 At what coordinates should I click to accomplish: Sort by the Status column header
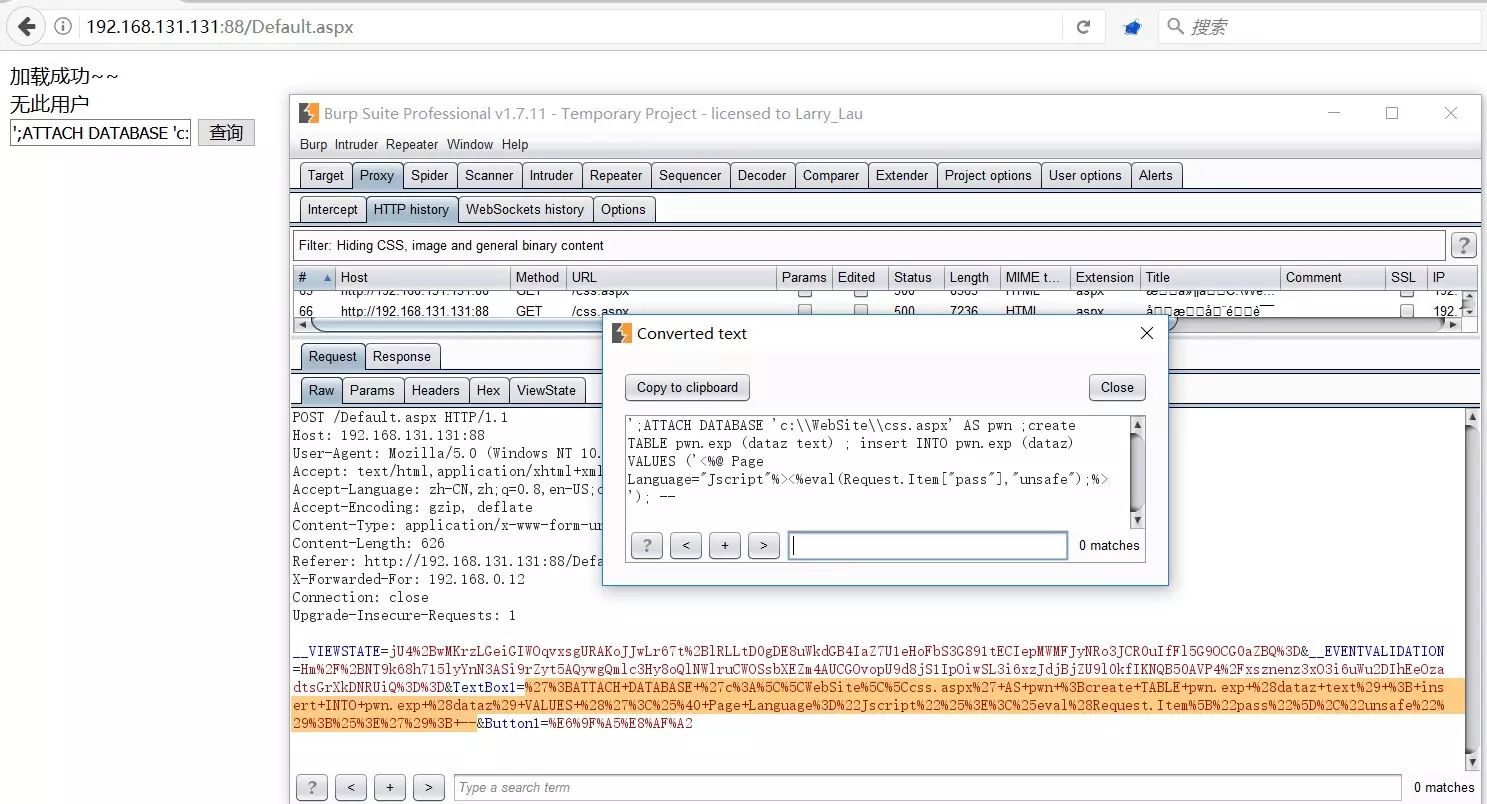[914, 277]
